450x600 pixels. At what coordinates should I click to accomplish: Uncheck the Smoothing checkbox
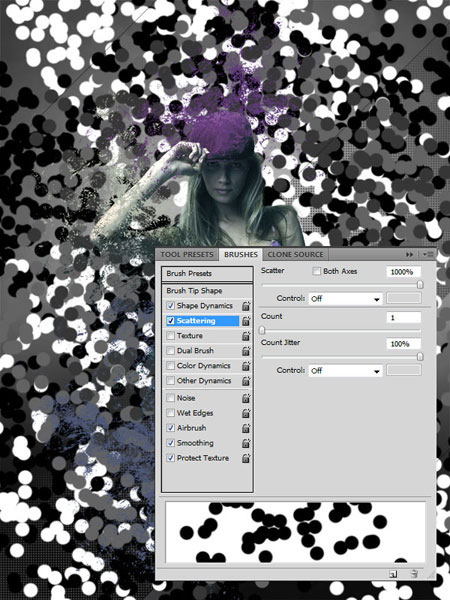[171, 443]
